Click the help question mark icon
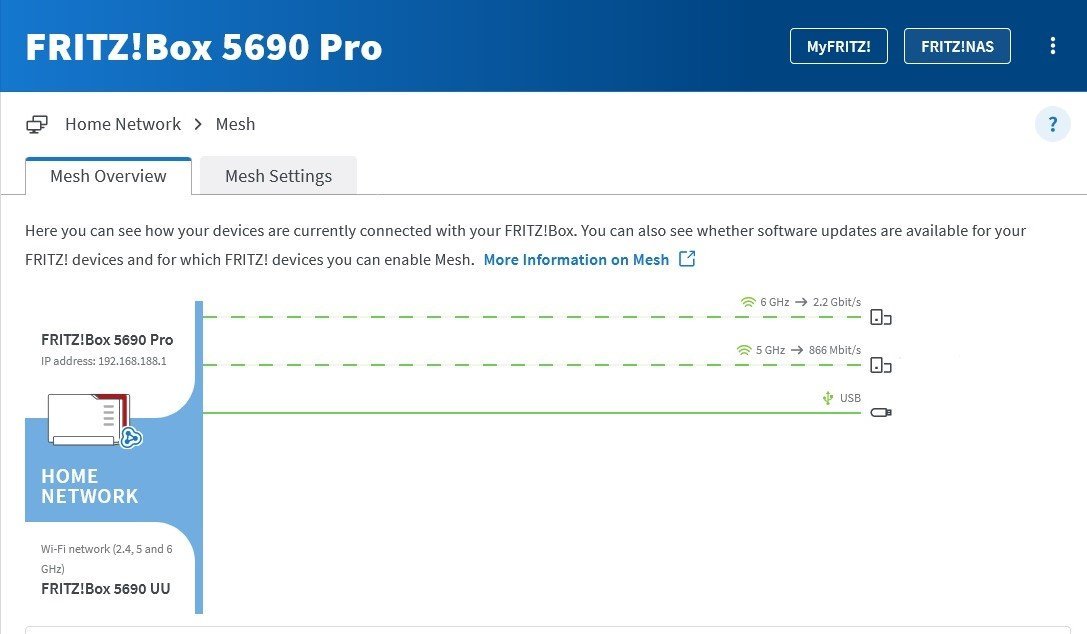Viewport: 1087px width, 634px height. 1052,125
